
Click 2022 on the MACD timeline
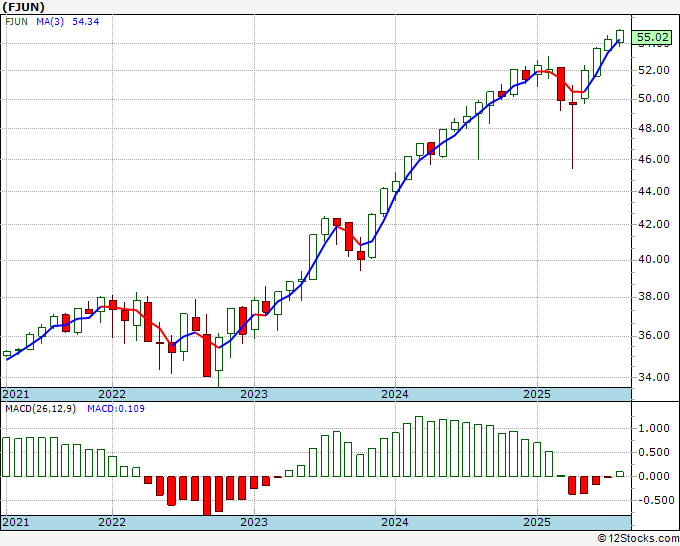pos(112,522)
